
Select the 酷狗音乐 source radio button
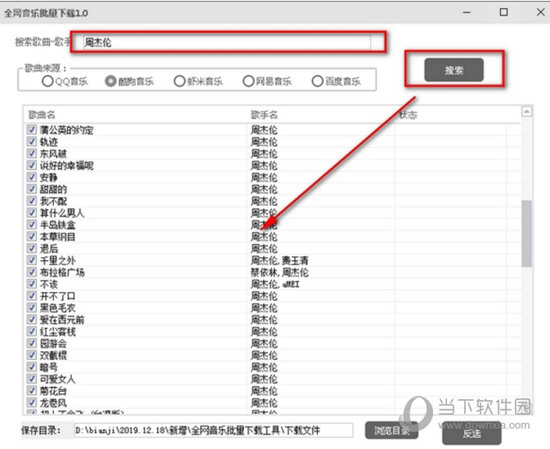point(110,81)
